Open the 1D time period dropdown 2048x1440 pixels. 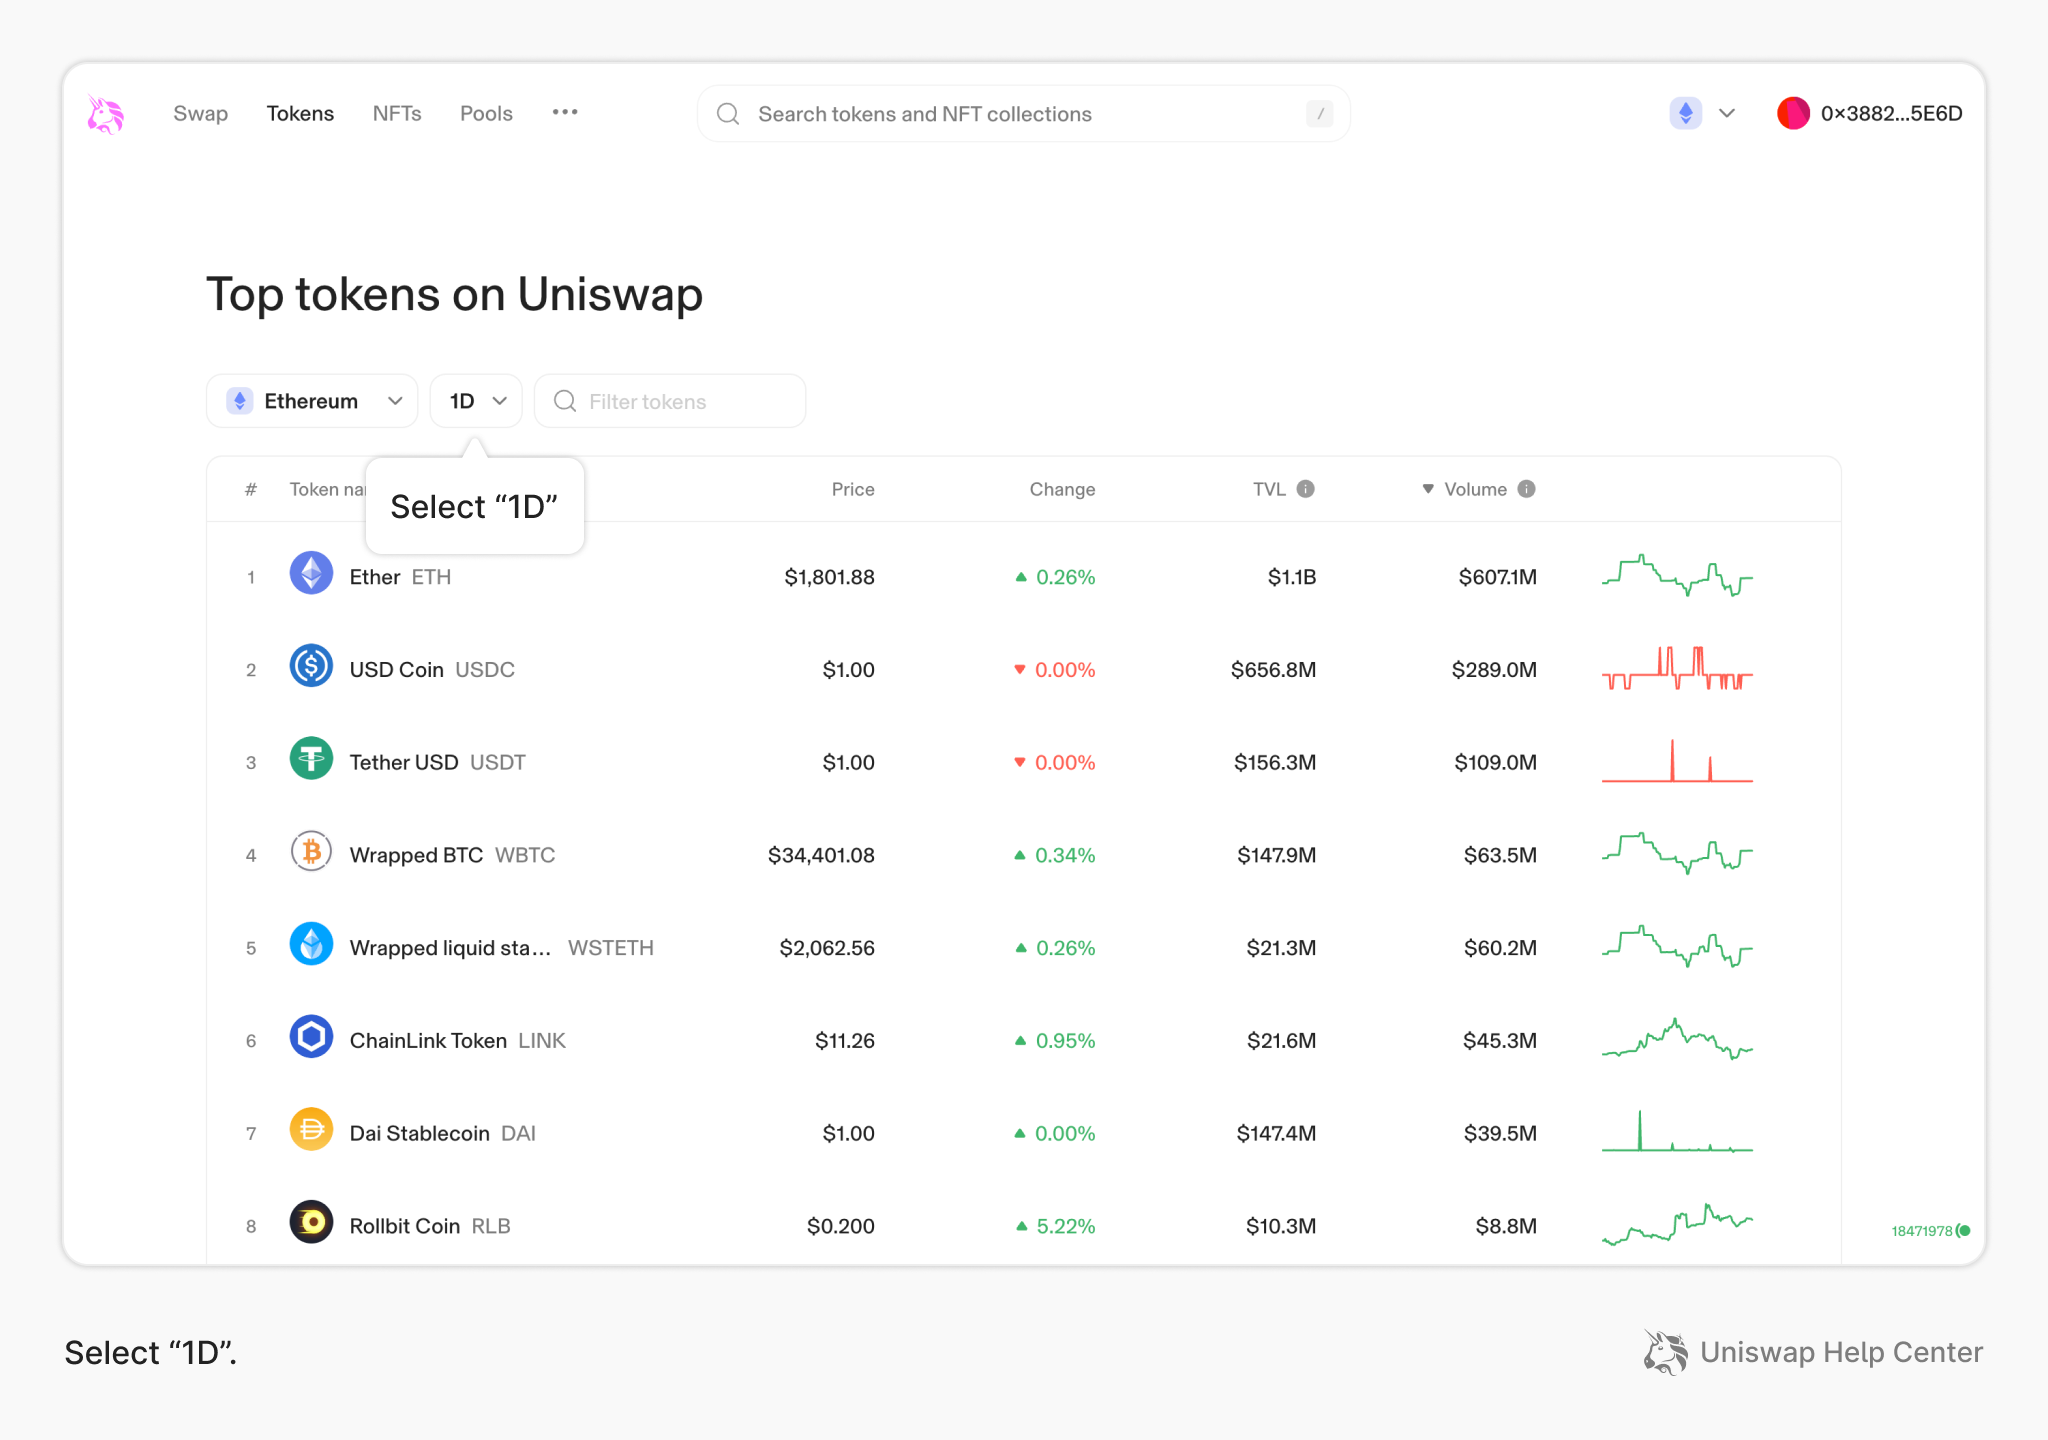(476, 401)
